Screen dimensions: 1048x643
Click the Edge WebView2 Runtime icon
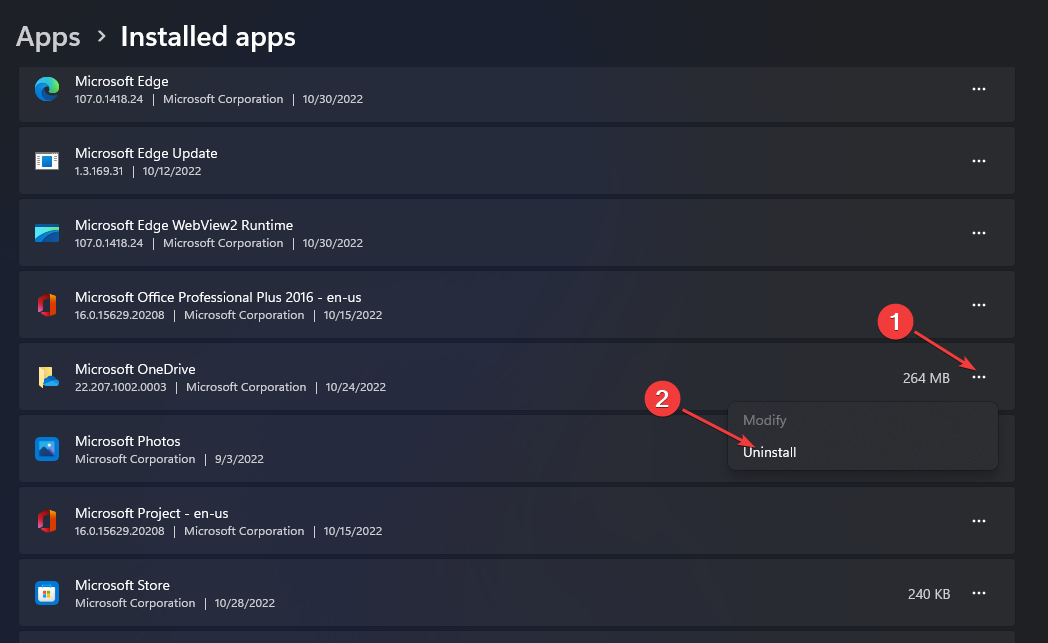(x=47, y=233)
